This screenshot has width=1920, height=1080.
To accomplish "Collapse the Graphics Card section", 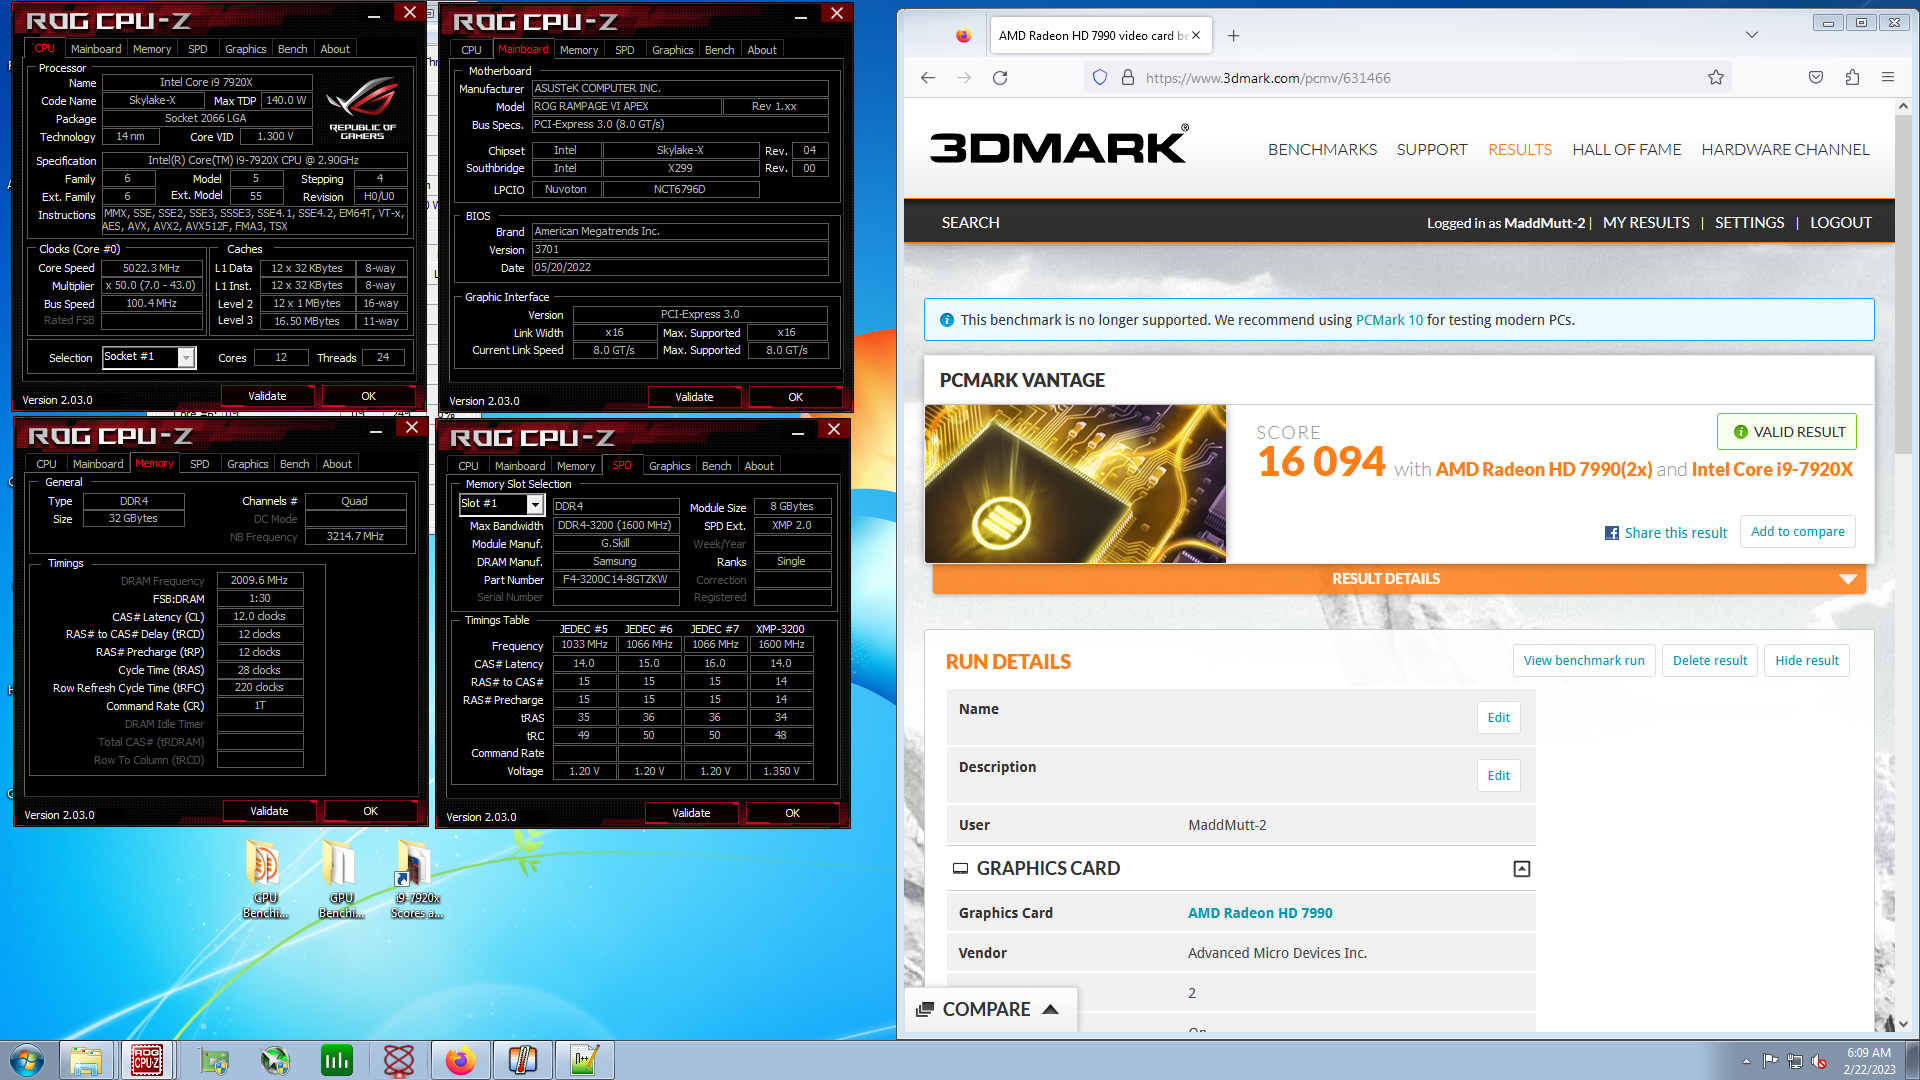I will tap(1522, 869).
